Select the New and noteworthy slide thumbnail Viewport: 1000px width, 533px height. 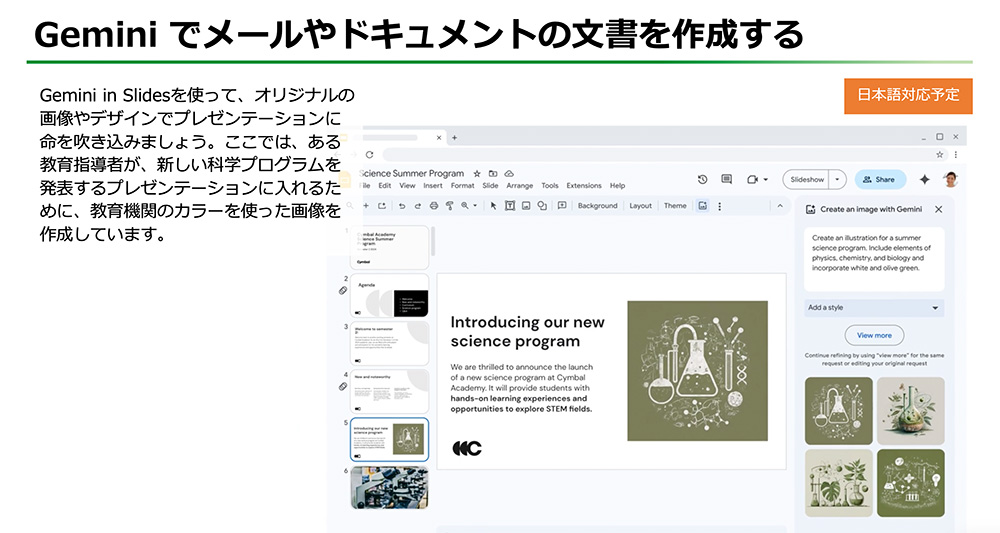click(390, 391)
